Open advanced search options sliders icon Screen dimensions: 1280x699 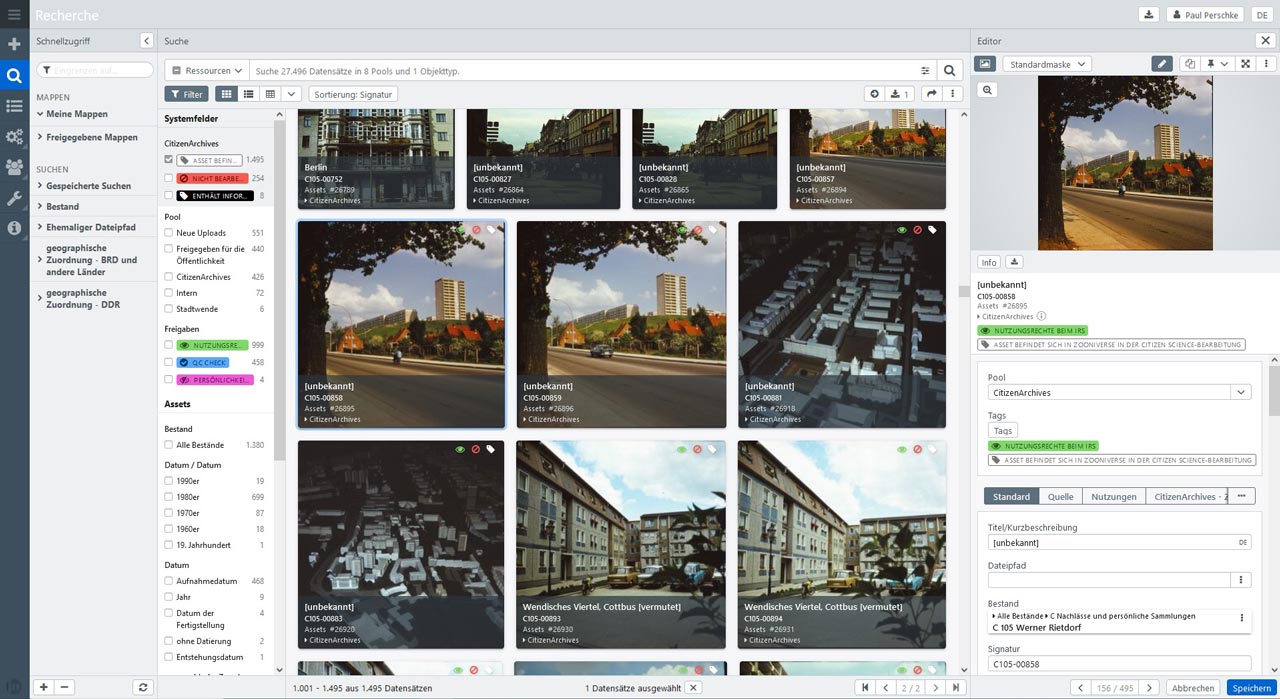click(925, 71)
